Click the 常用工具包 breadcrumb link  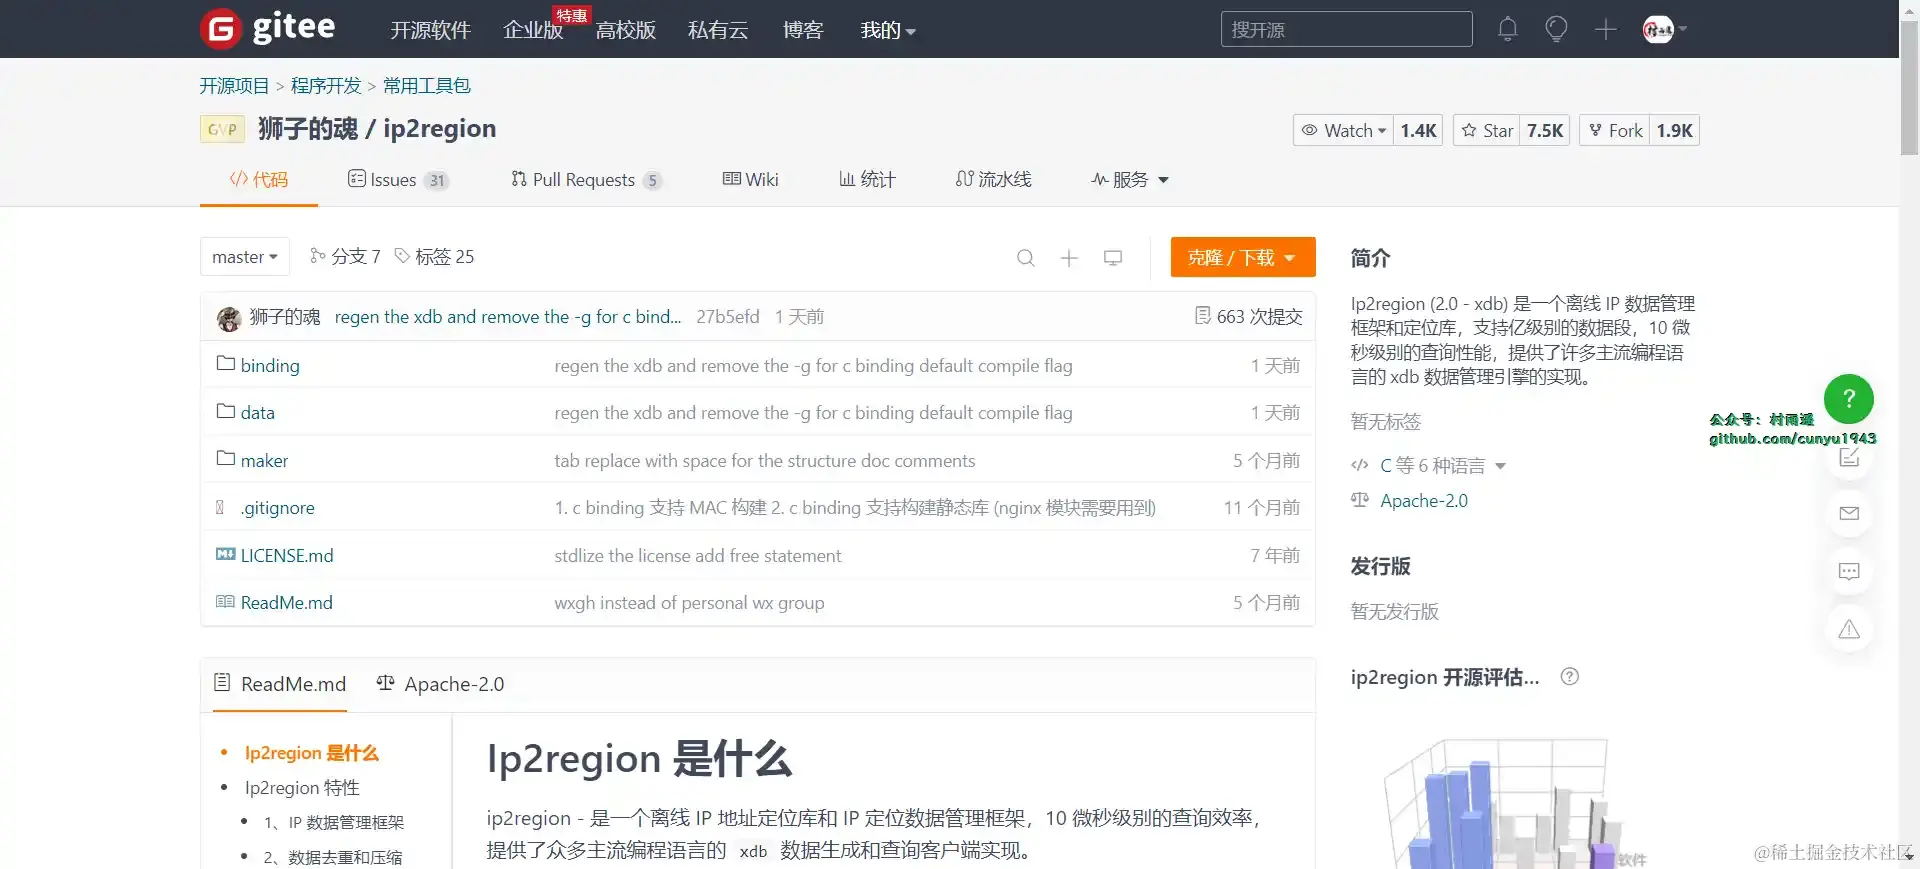(426, 85)
